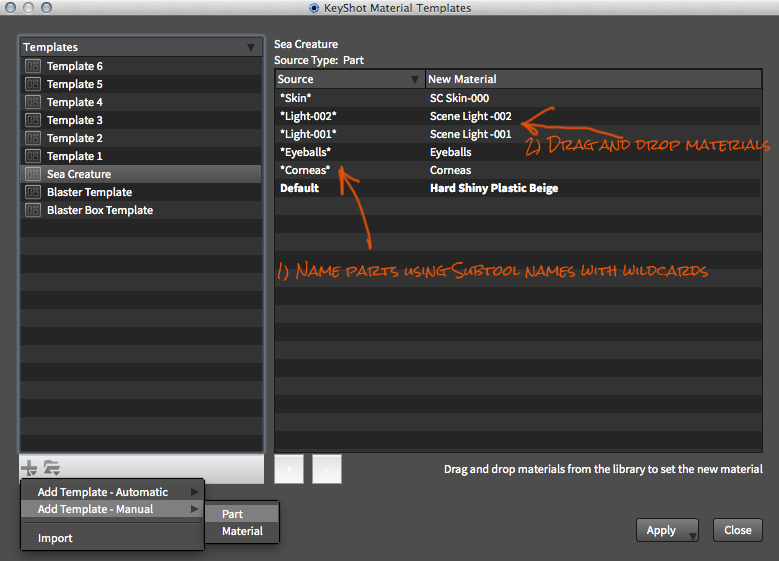Select Template 3 in the list
This screenshot has height=561, width=779.
(75, 120)
